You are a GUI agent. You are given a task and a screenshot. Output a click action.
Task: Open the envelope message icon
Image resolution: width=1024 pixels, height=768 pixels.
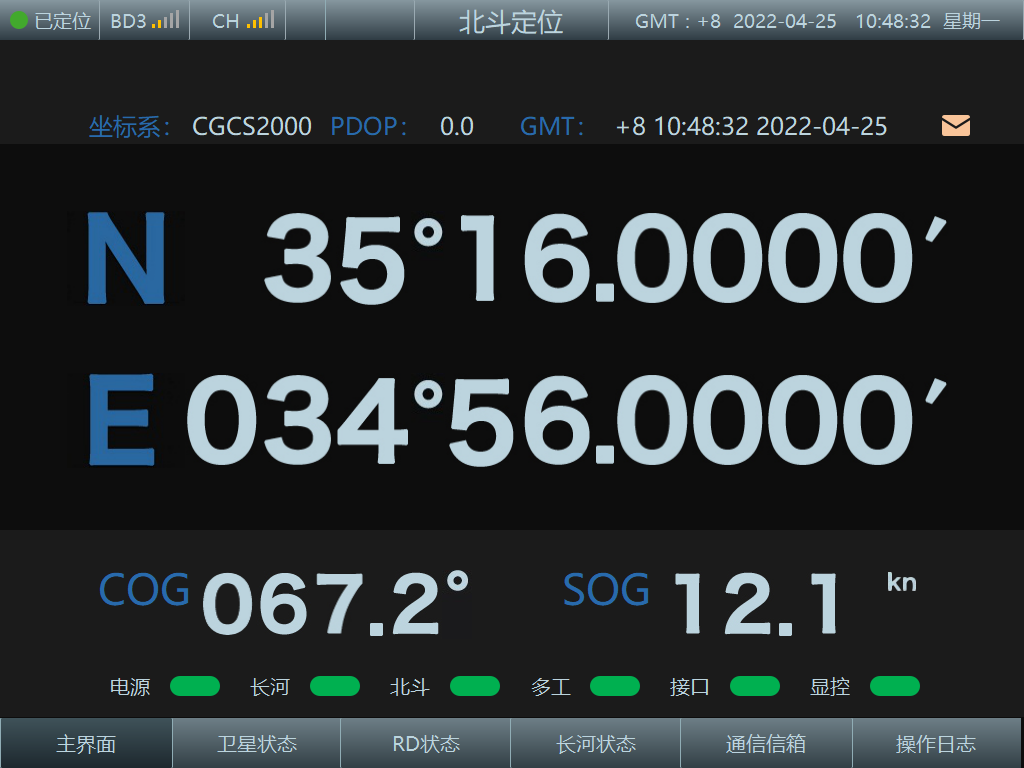point(955,125)
